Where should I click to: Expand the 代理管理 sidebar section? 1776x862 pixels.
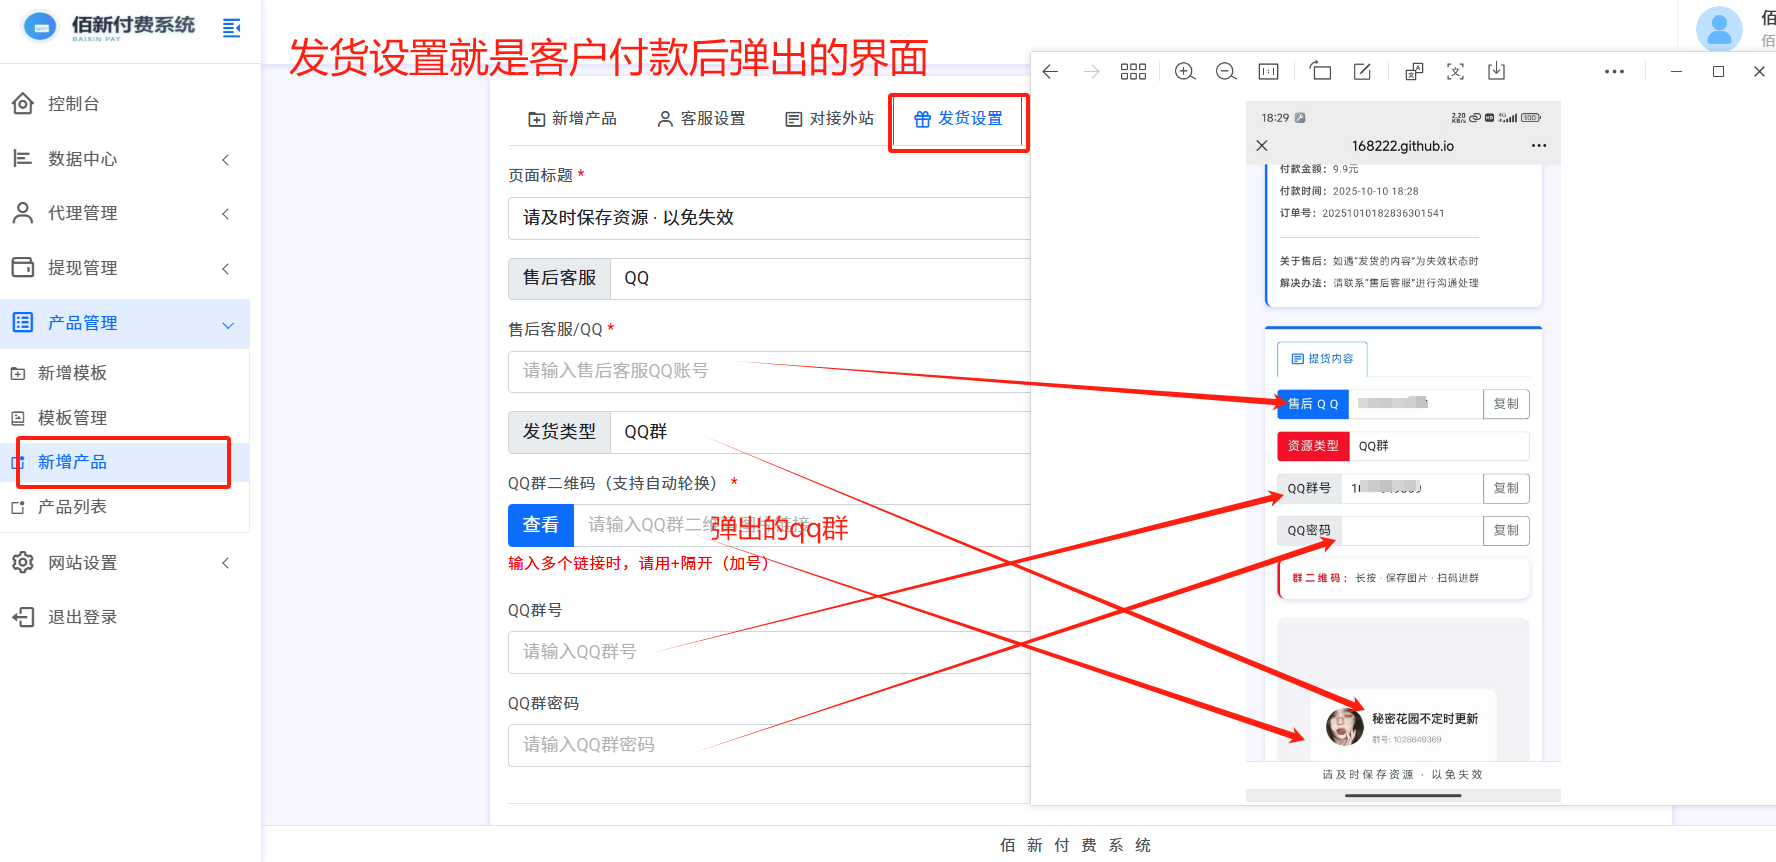point(125,213)
